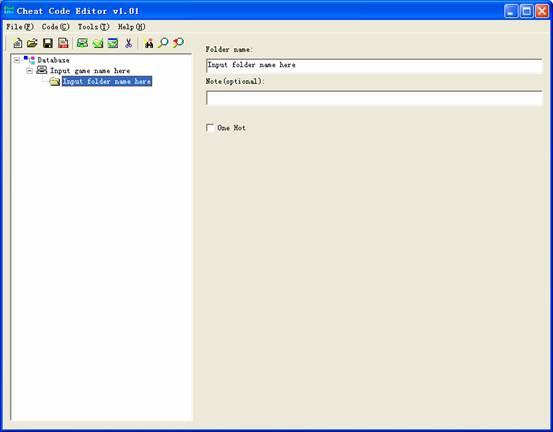Open the File menu

tap(20, 27)
